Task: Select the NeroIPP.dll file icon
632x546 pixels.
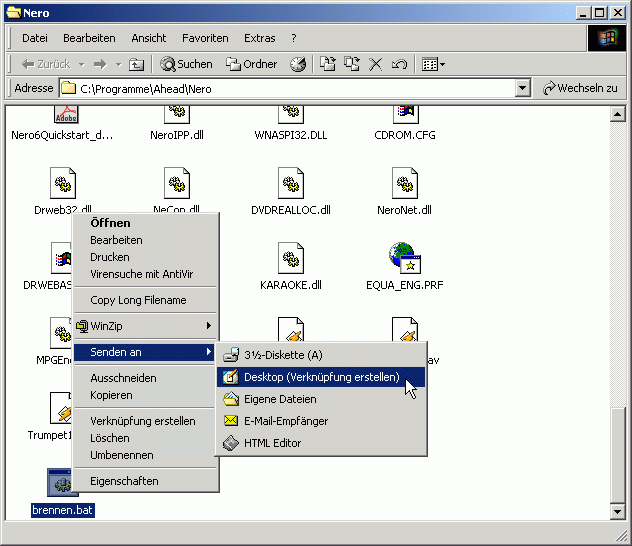Action: 177,114
